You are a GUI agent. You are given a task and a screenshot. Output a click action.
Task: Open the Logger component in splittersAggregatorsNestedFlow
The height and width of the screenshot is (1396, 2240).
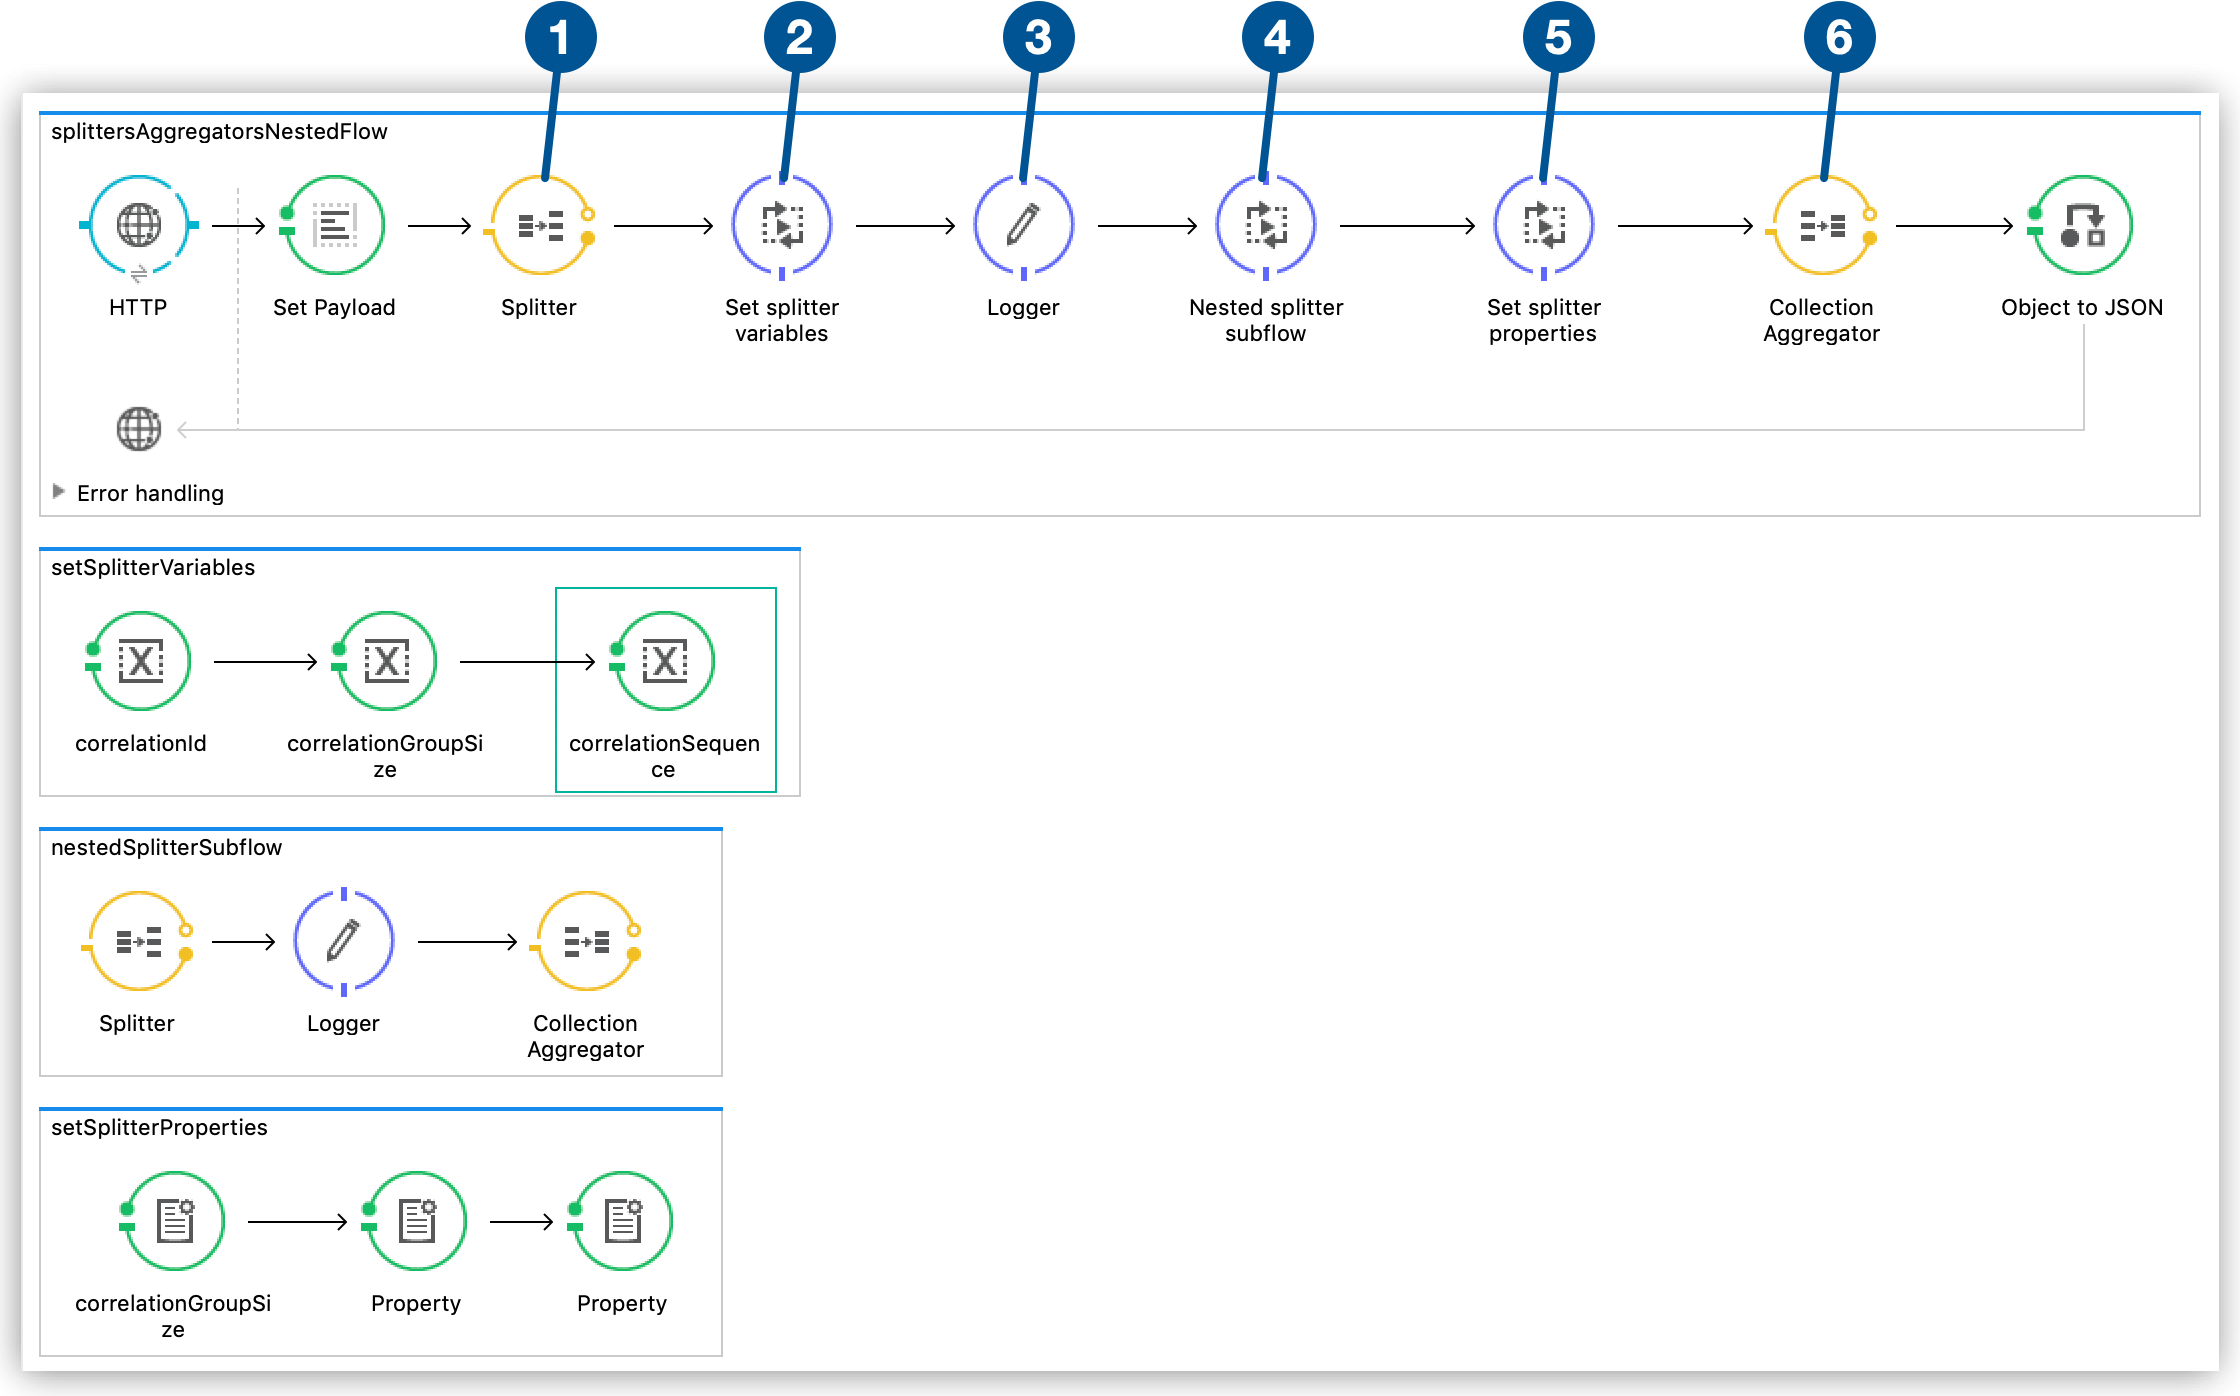point(1023,225)
